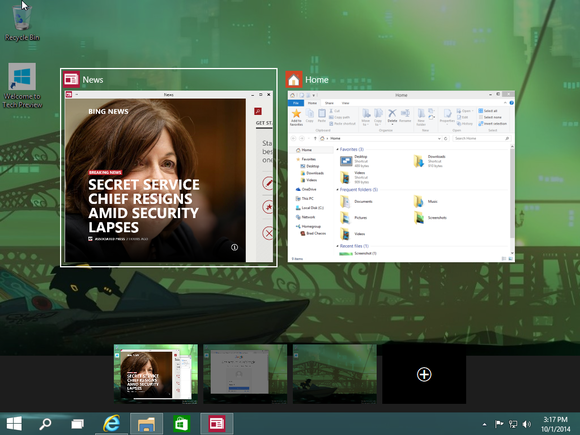This screenshot has height=435, width=580.
Task: Collapse the Frequent folders (5) group
Action: (337, 190)
